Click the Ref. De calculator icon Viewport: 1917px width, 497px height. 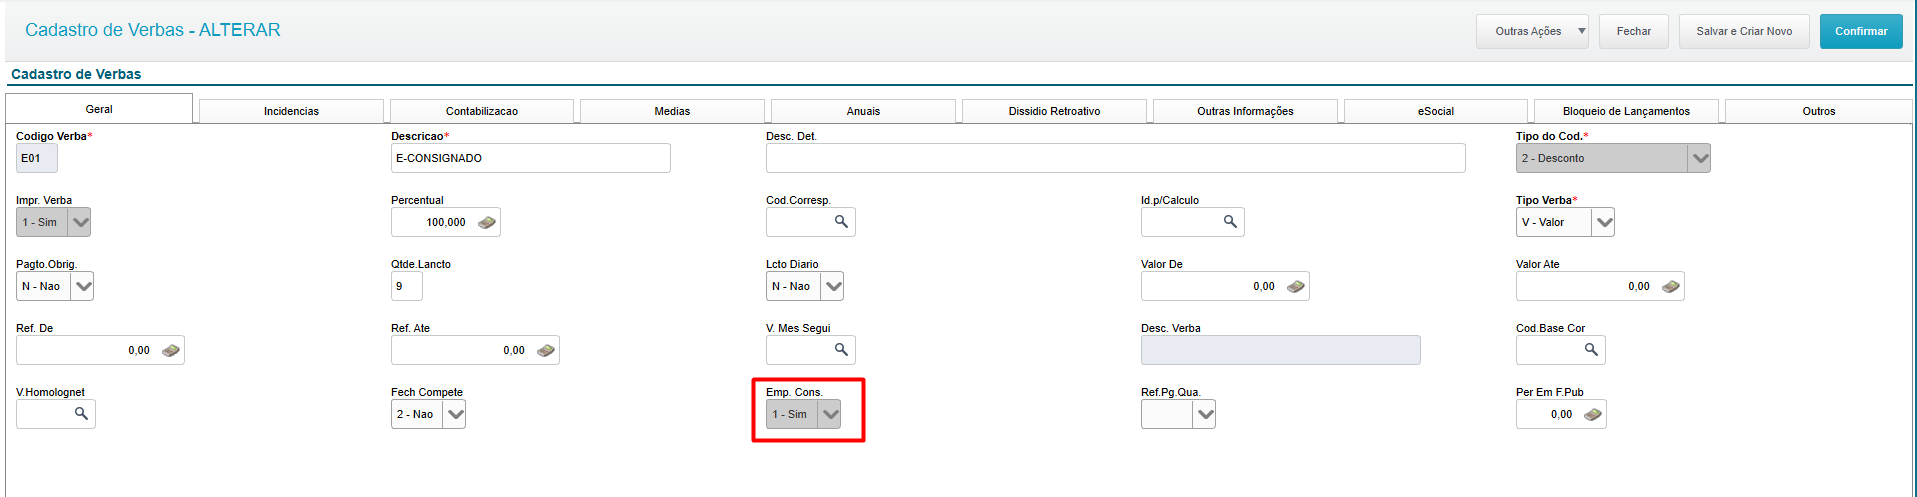coord(170,350)
